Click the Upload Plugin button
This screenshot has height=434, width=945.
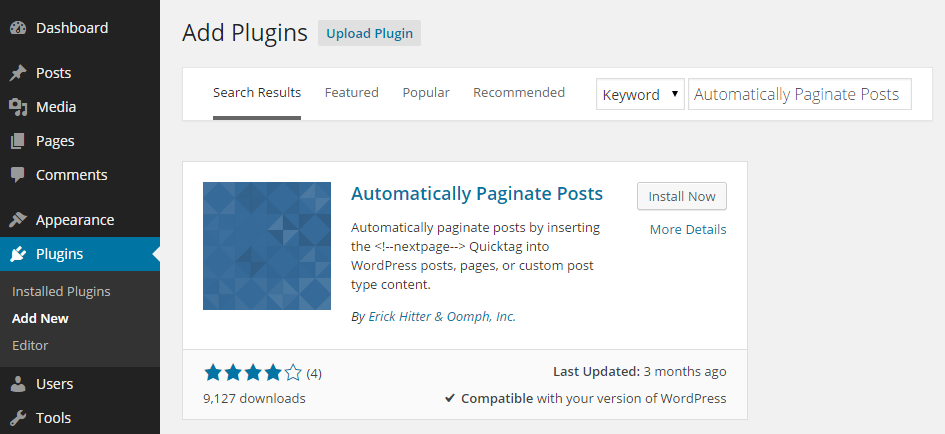coord(369,33)
